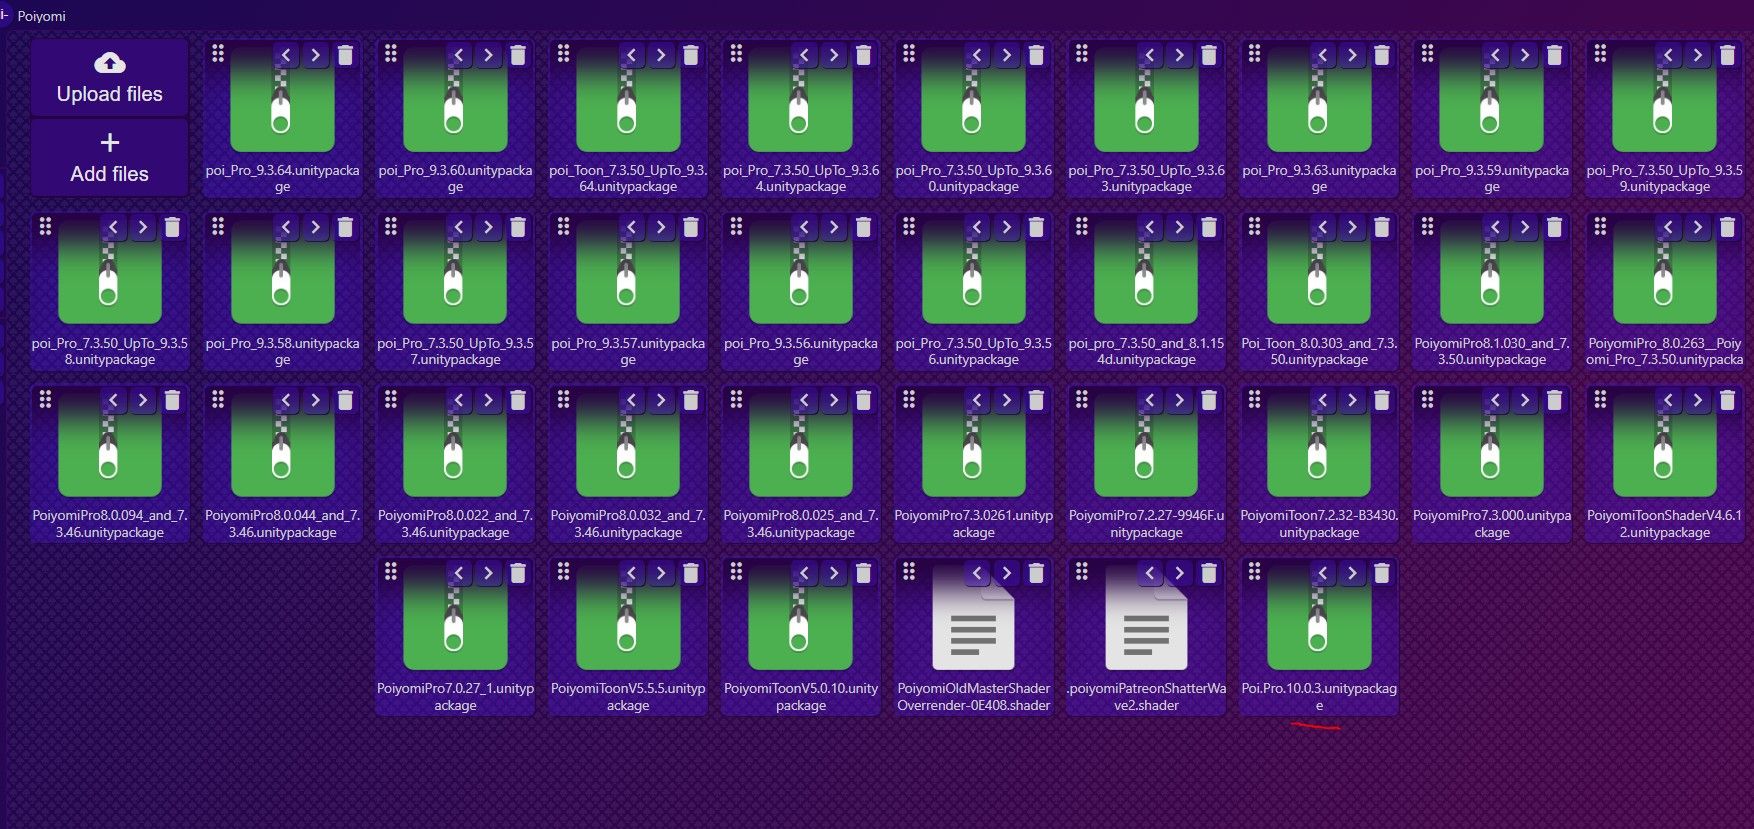Screen dimensions: 1754x829
Task: Delete poi_Pro_9.3.59.unitypackage with the trash icon
Action: pos(1554,55)
